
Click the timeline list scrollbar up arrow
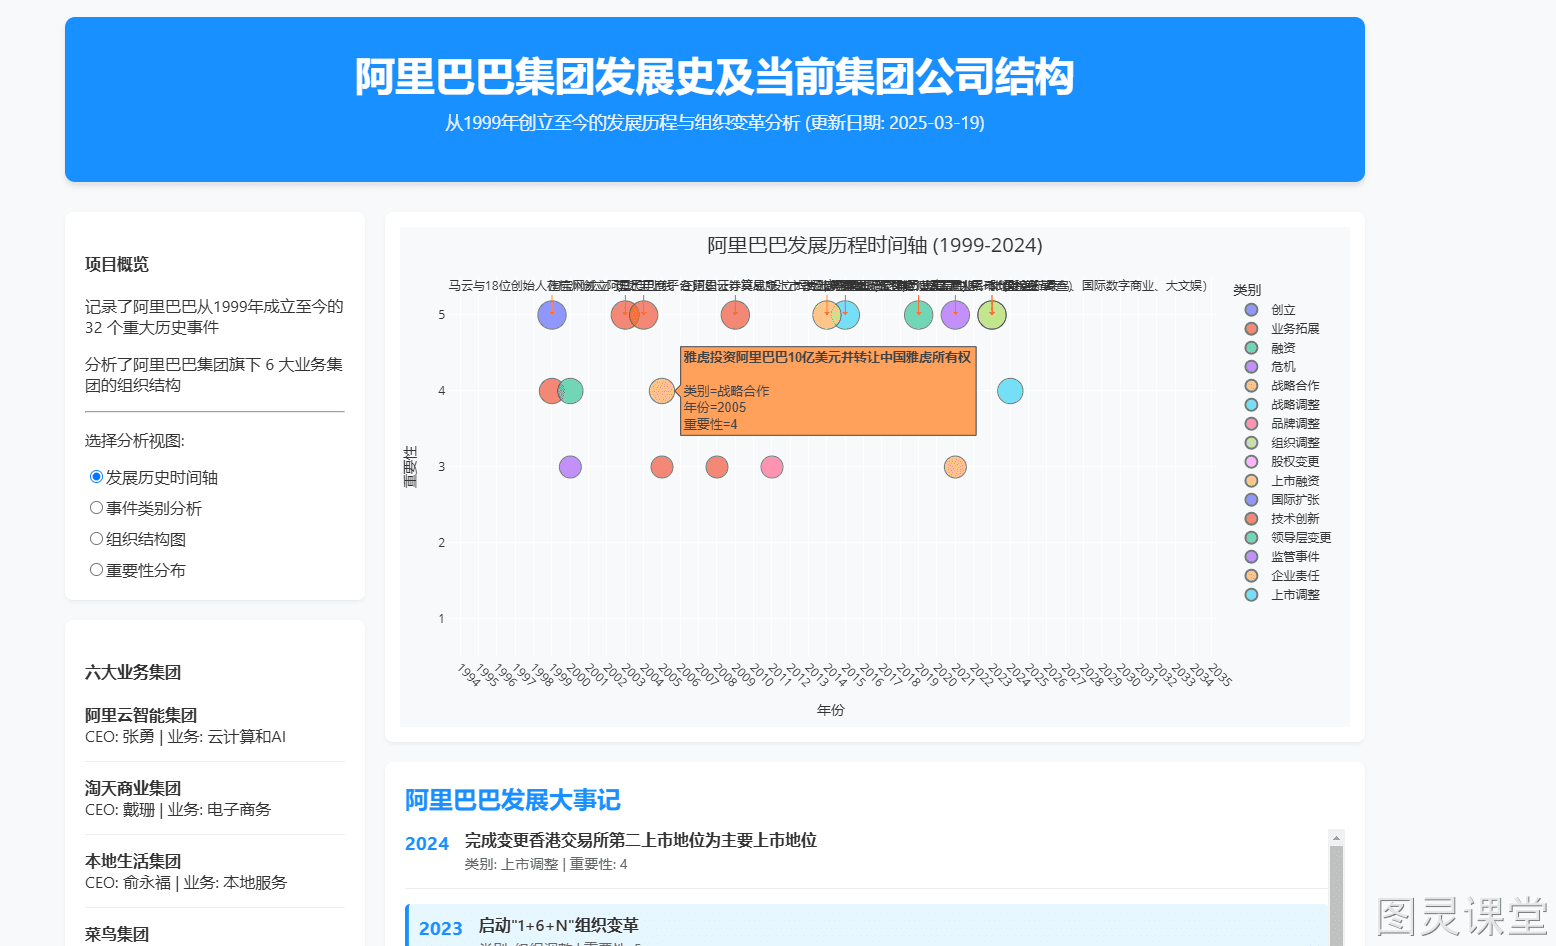tap(1336, 837)
